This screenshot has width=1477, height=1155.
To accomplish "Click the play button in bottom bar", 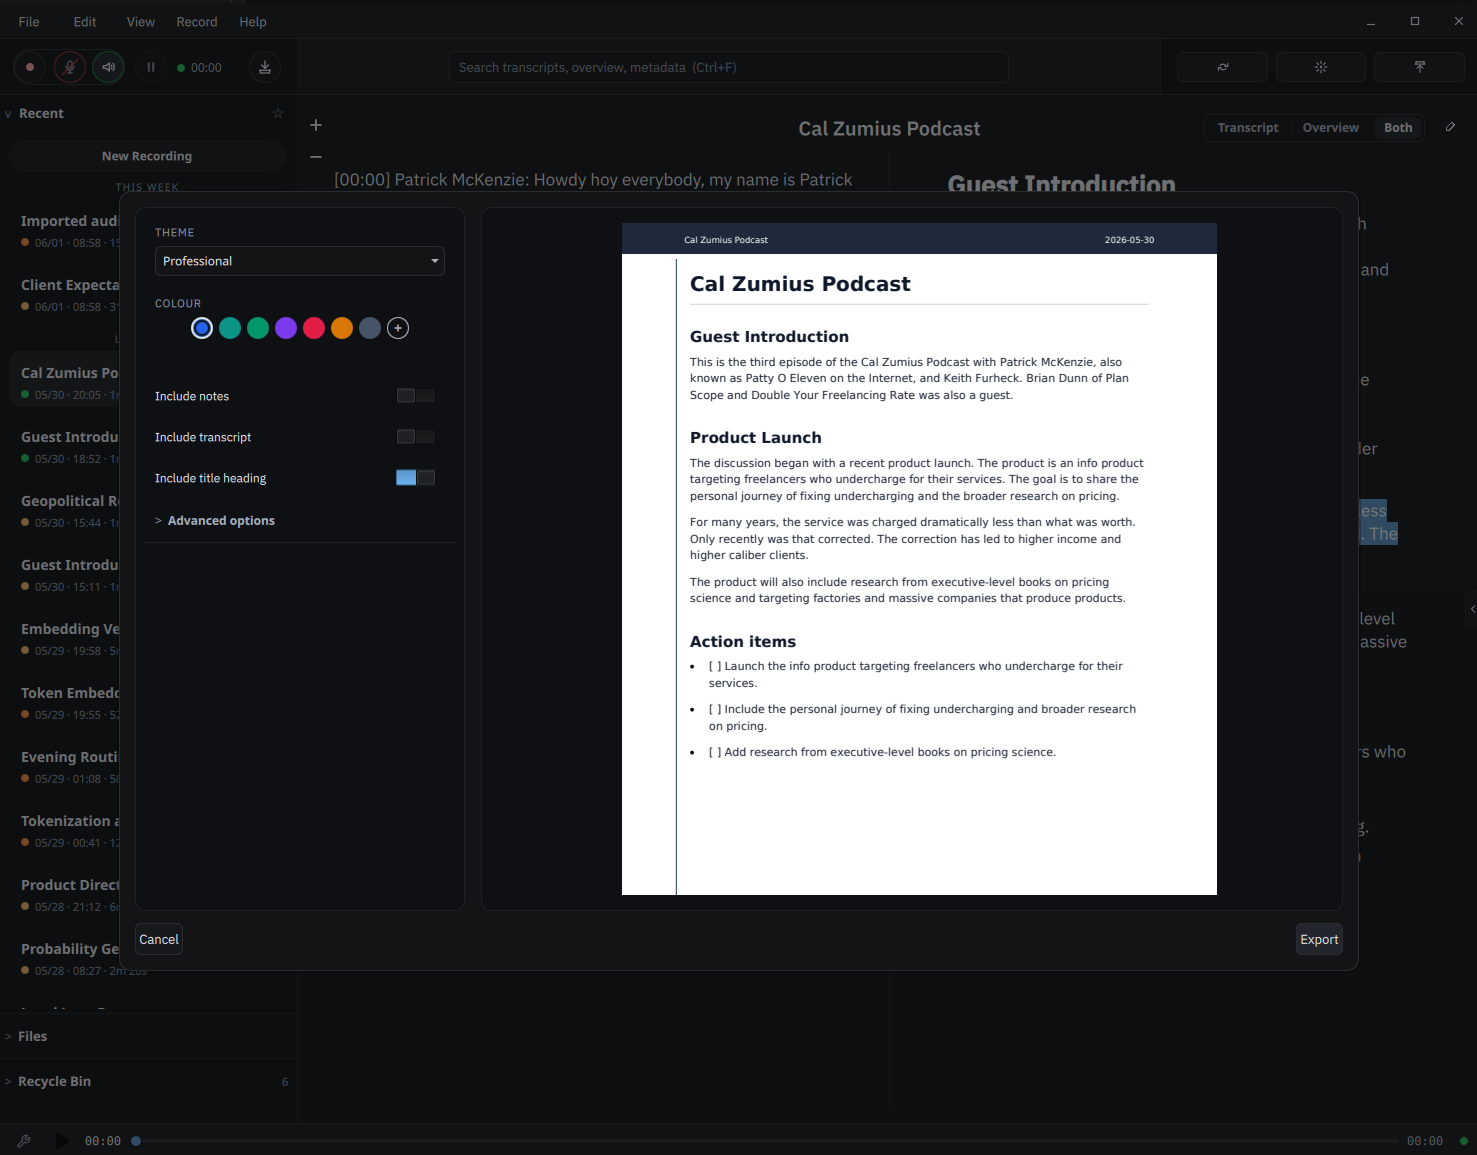I will (x=62, y=1141).
